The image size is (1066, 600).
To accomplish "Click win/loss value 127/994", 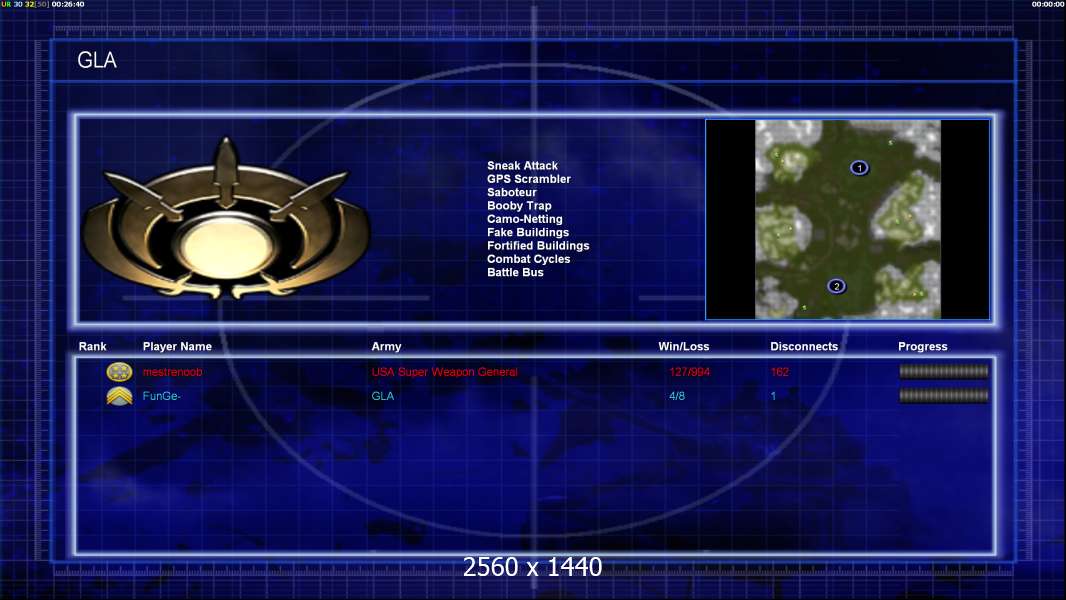I will 689,372.
